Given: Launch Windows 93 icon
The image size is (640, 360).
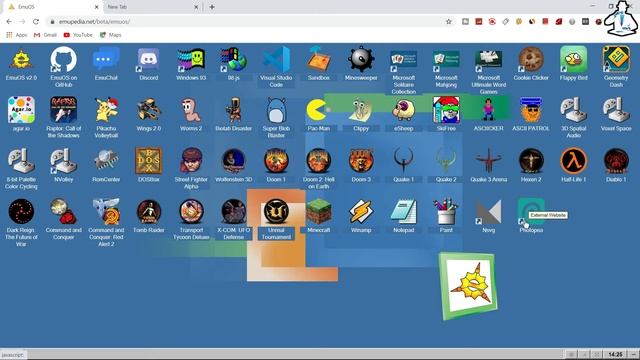Looking at the screenshot, I should point(191,60).
